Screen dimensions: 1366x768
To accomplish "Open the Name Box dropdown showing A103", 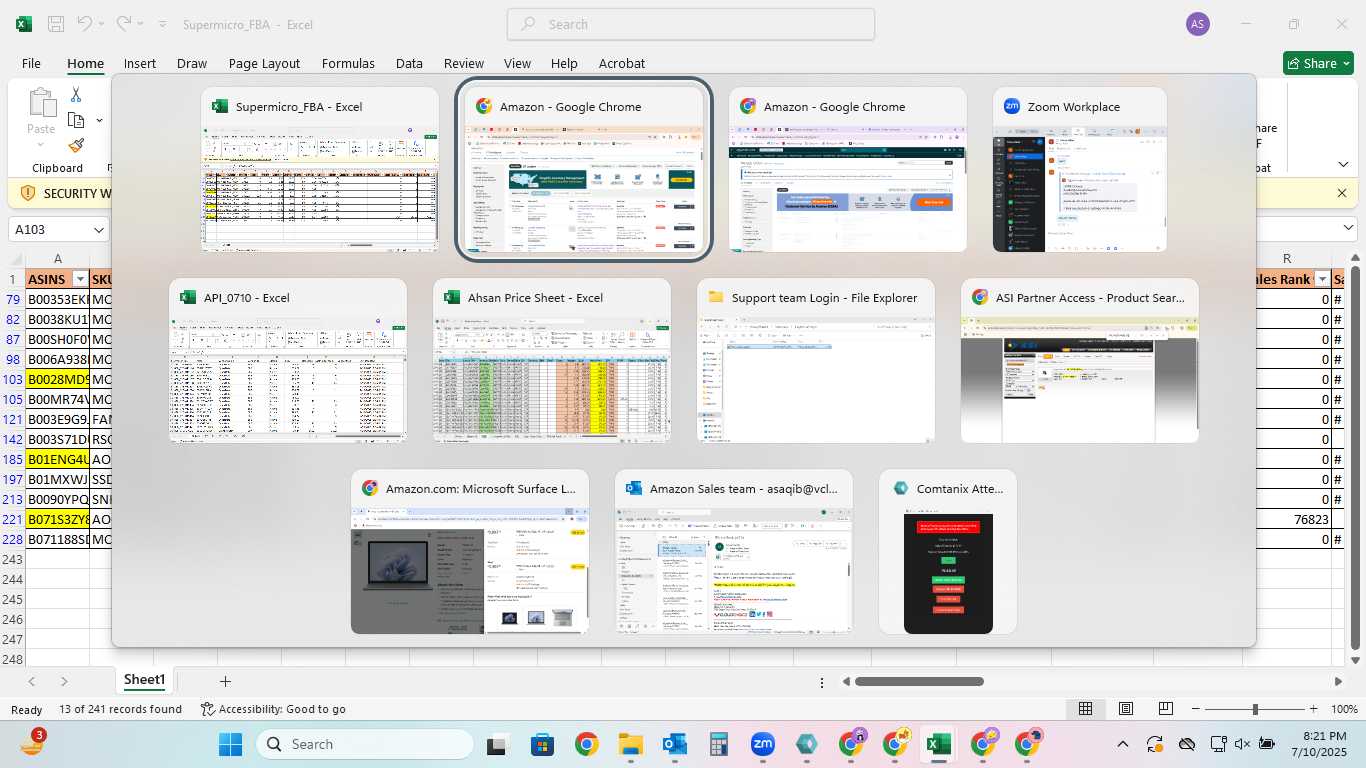I will 98,230.
